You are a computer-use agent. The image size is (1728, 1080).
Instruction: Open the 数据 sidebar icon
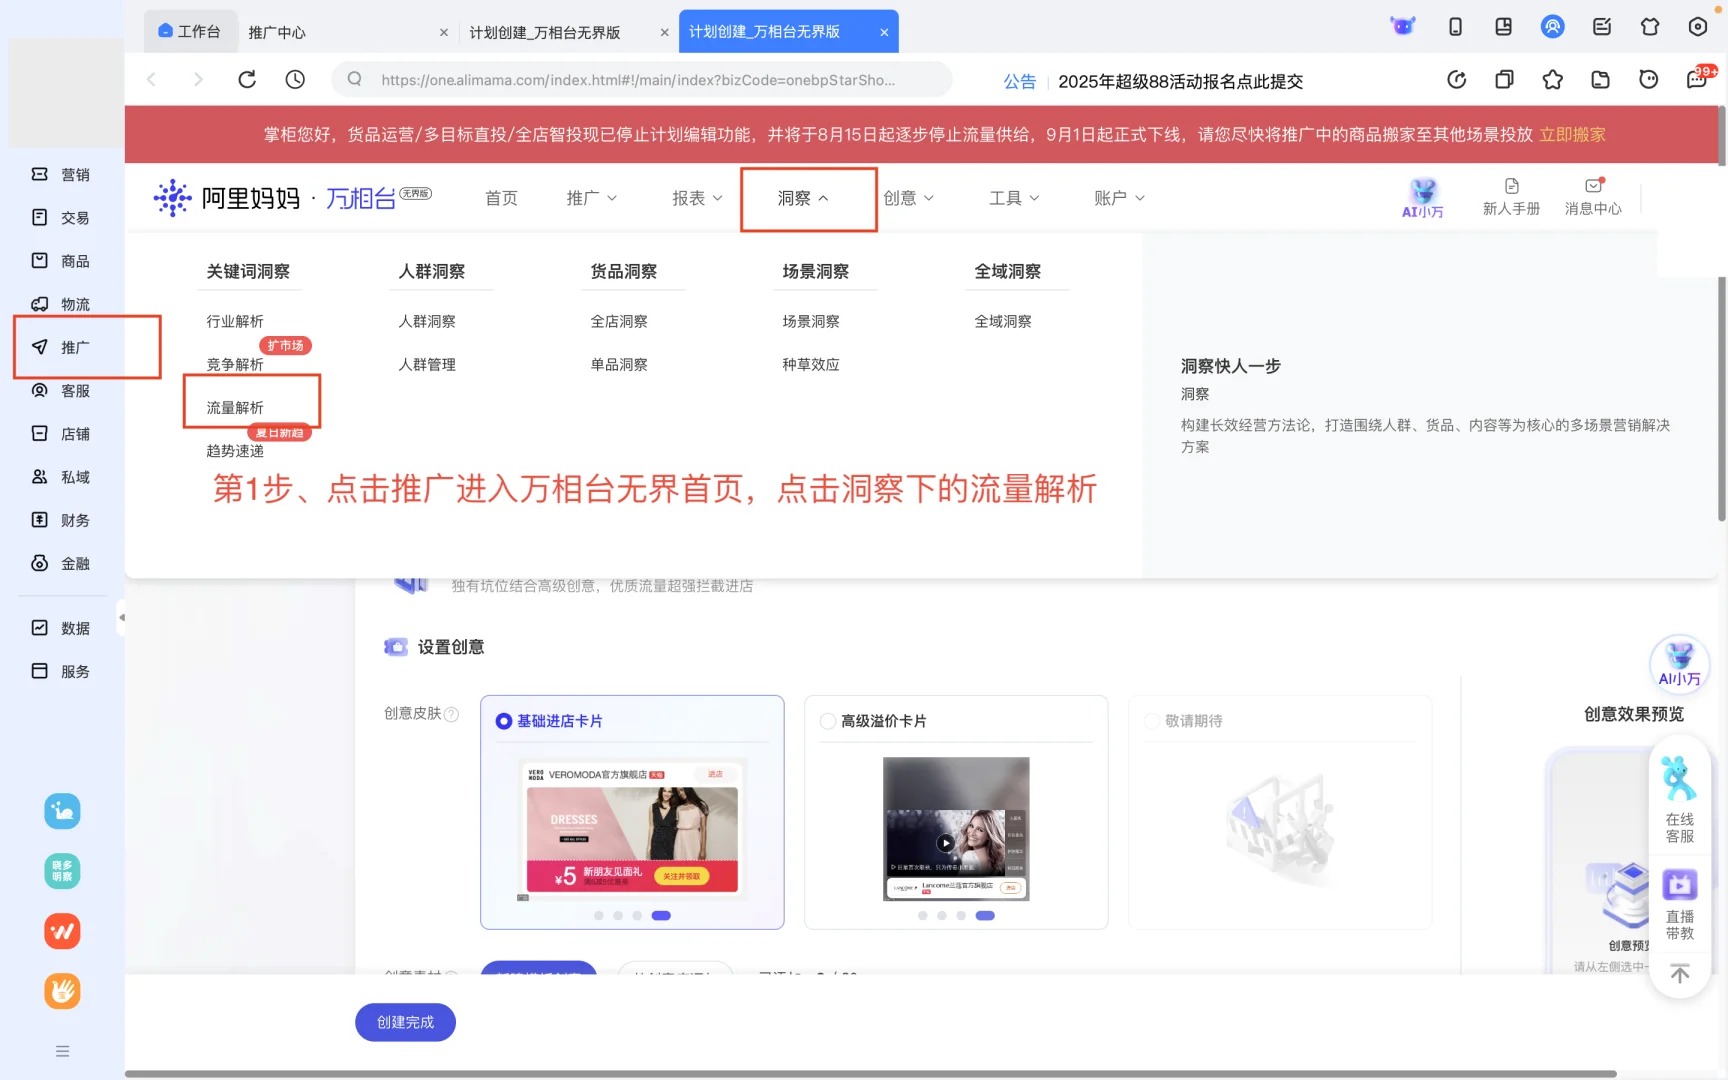point(61,627)
